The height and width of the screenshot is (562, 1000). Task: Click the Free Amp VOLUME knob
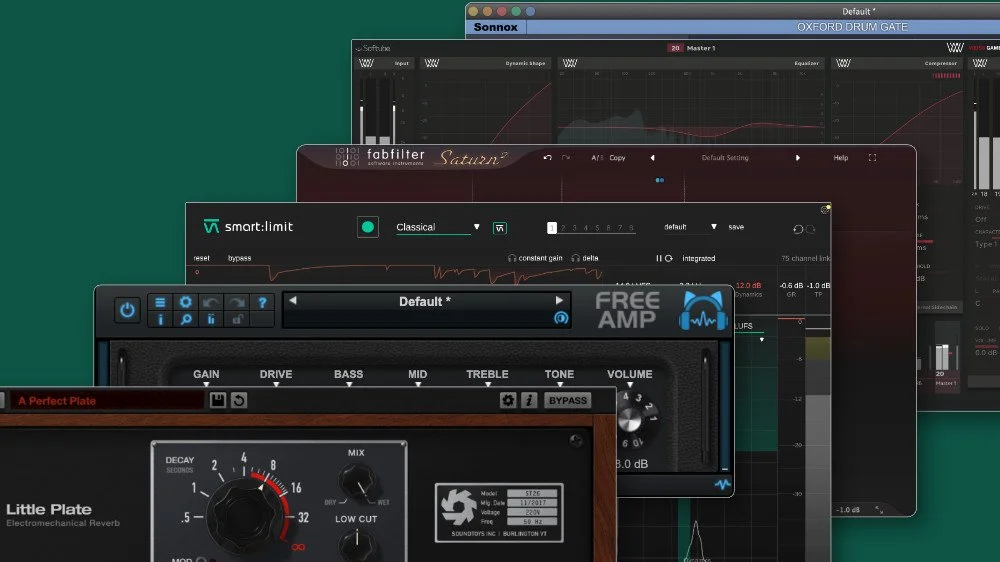(x=629, y=420)
